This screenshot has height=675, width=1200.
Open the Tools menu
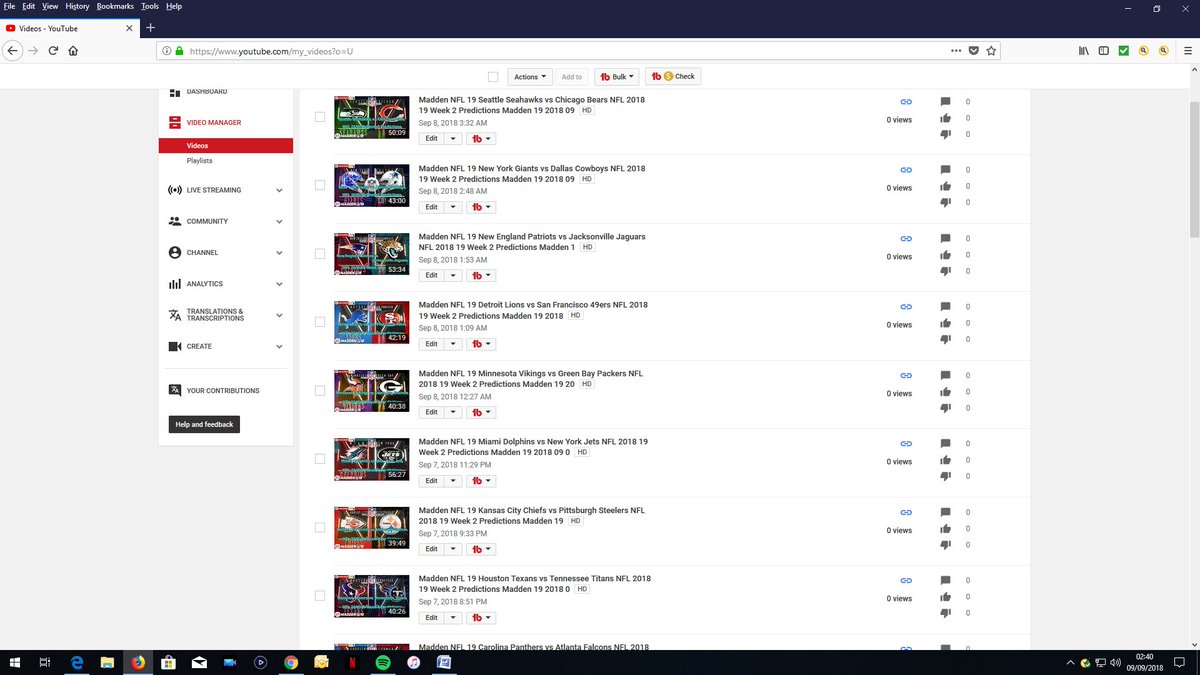click(149, 6)
